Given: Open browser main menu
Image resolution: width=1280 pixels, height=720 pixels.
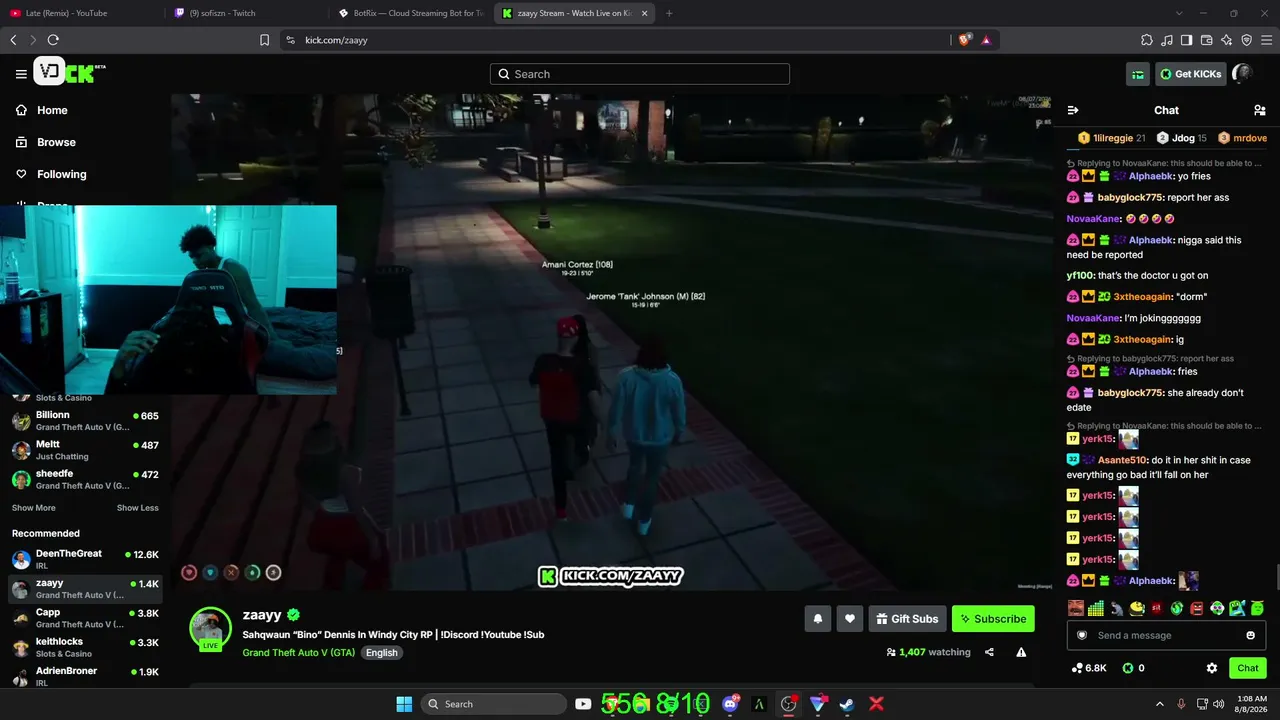Looking at the screenshot, I should coord(1266,40).
